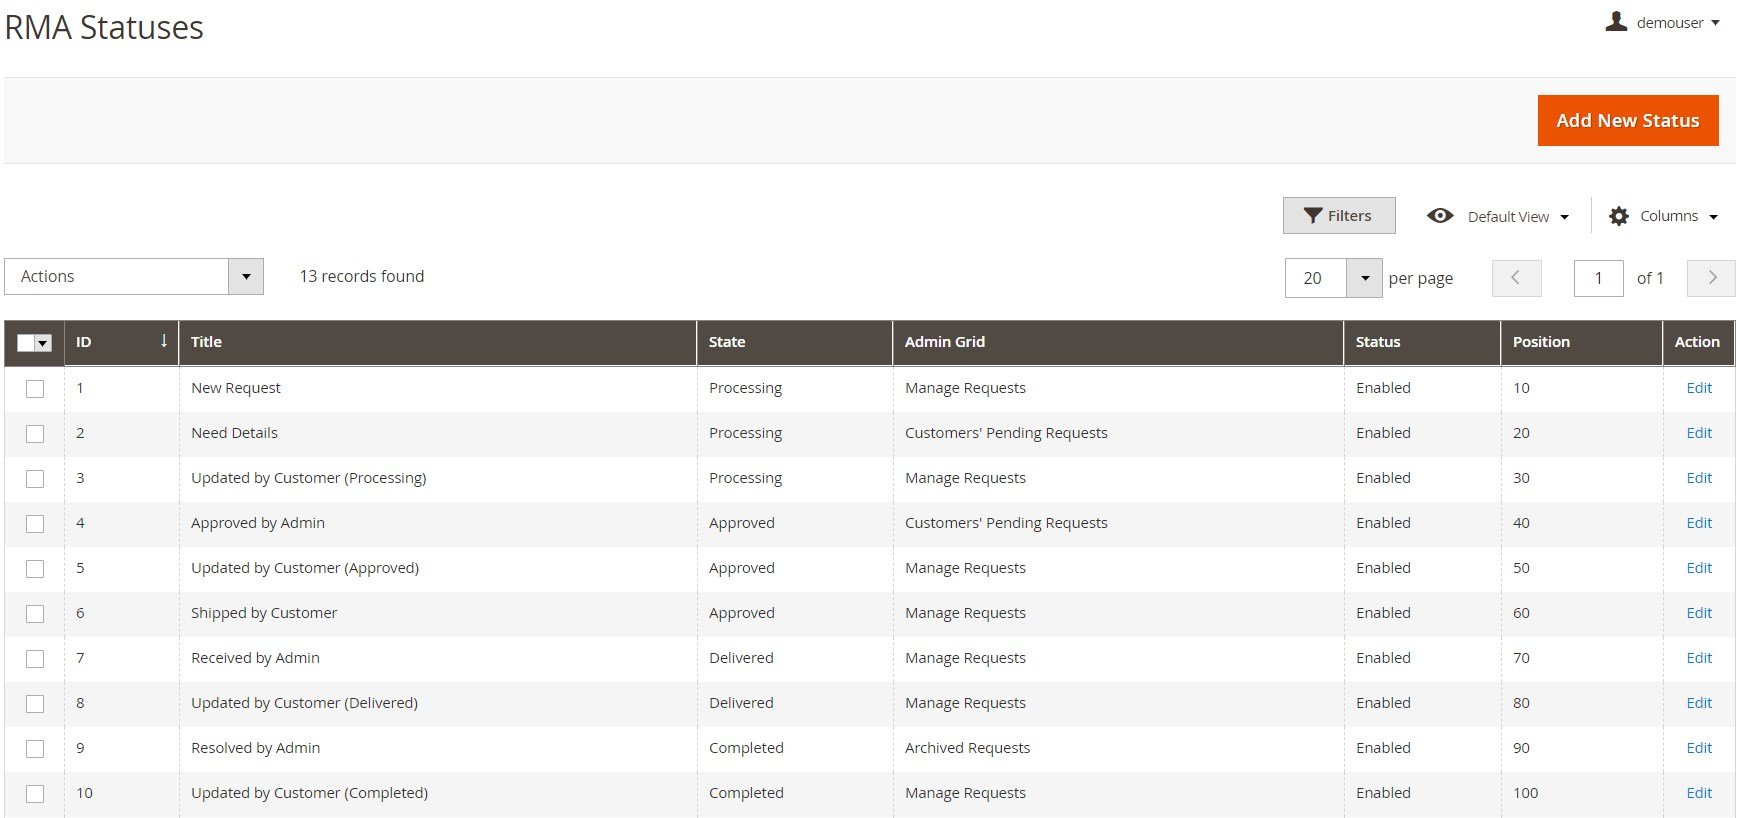Click the 13 records found text
This screenshot has height=818, width=1741.
tap(362, 276)
